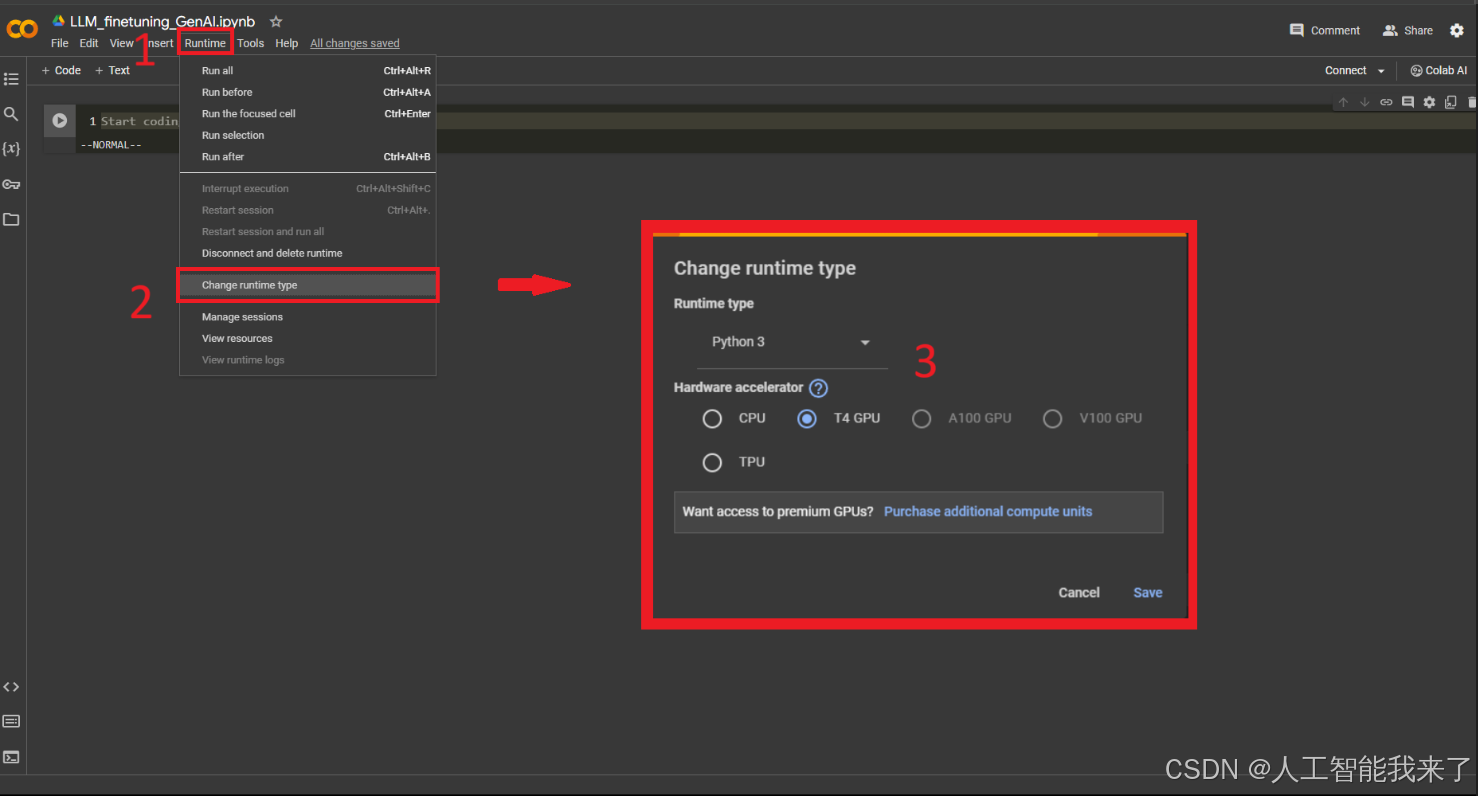Choose Run the focused cell

click(x=308, y=114)
